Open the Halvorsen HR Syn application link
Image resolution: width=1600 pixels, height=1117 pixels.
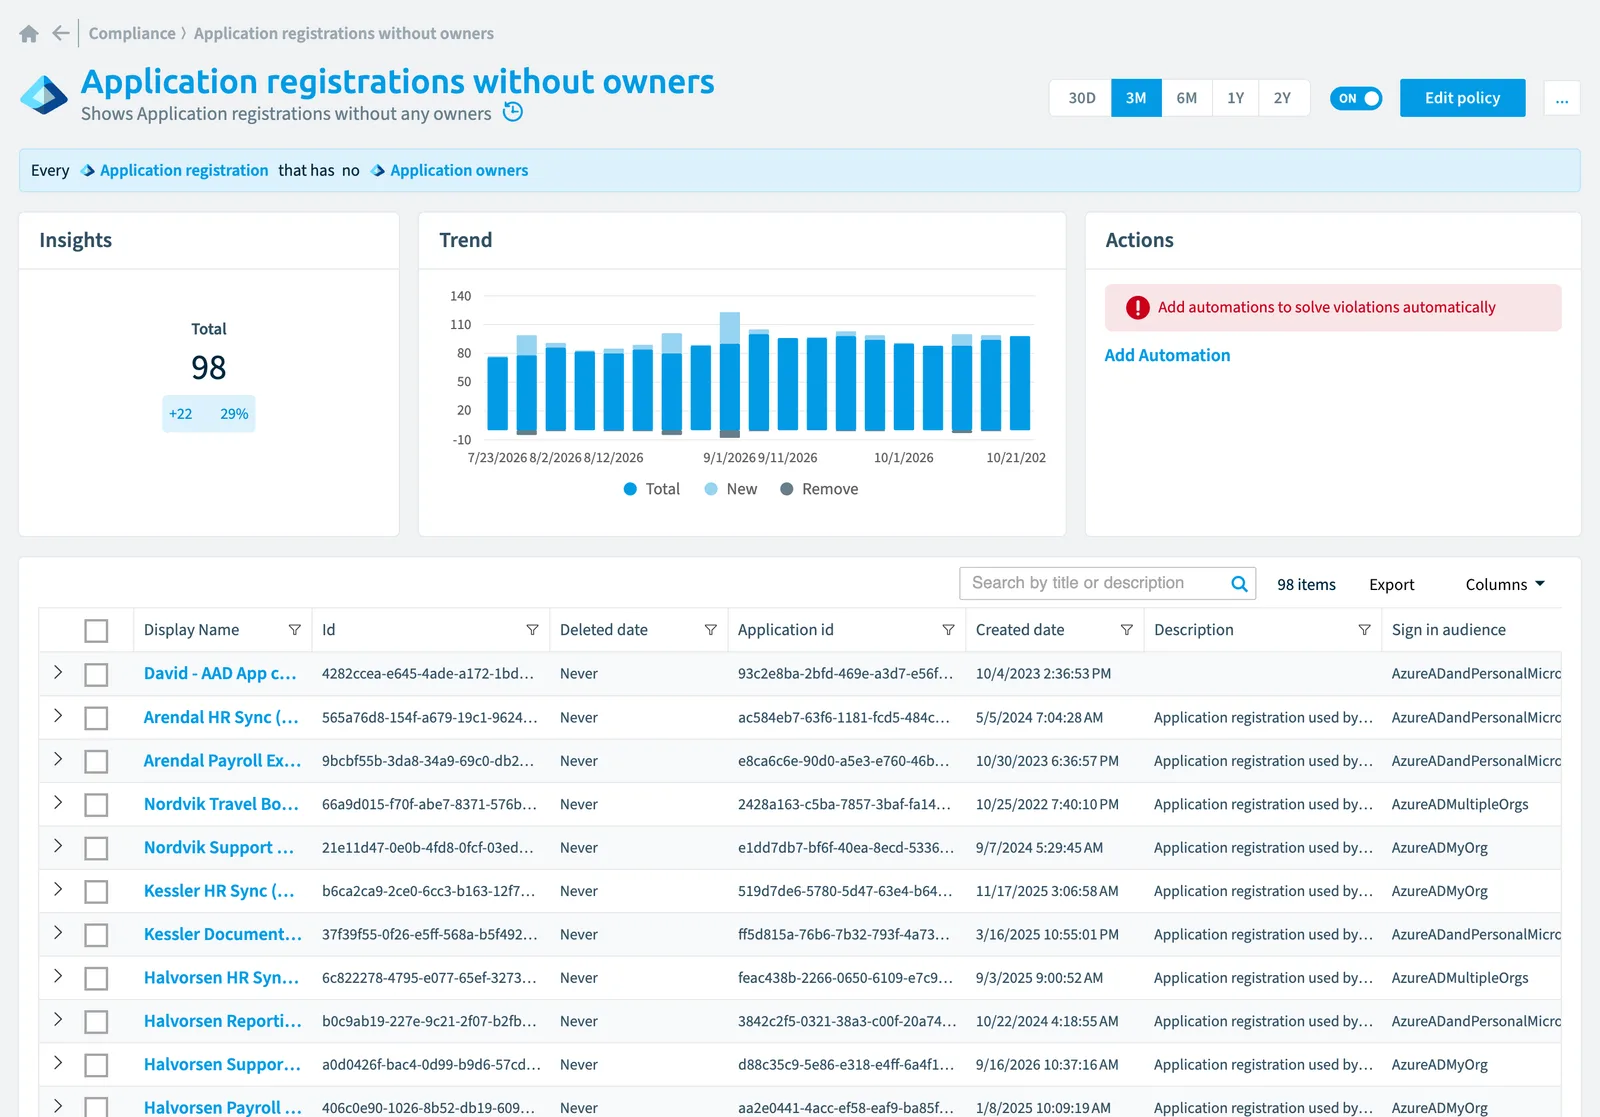pyautogui.click(x=221, y=978)
